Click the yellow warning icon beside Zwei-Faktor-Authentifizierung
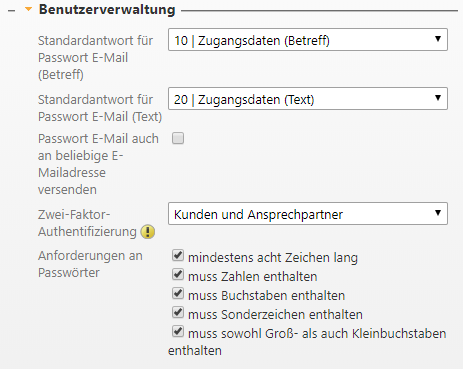 (148, 232)
